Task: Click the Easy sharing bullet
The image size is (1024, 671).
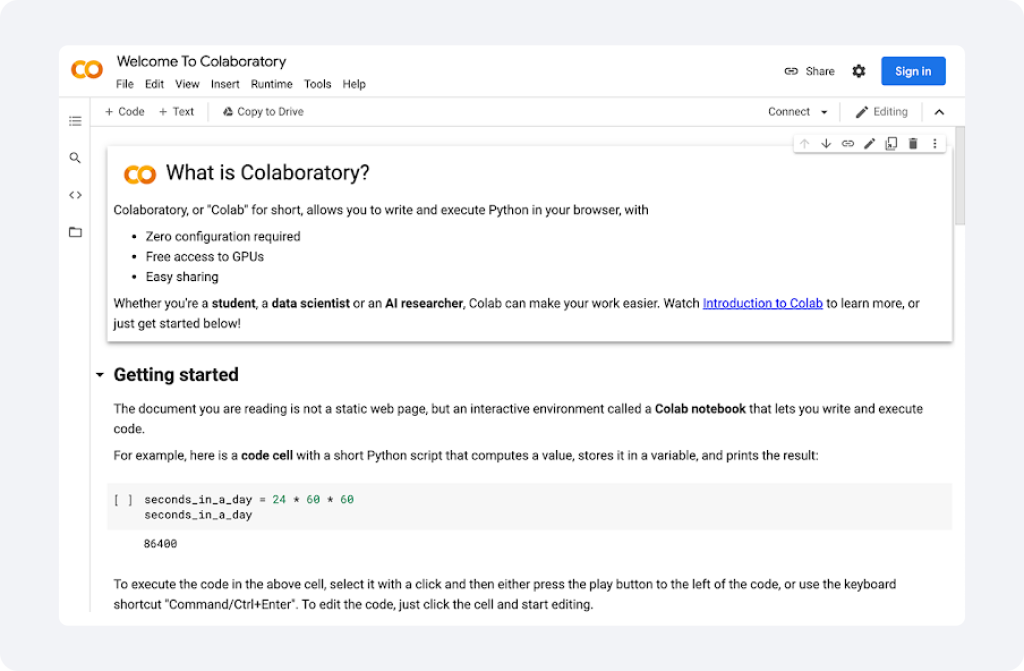Action: 182,277
